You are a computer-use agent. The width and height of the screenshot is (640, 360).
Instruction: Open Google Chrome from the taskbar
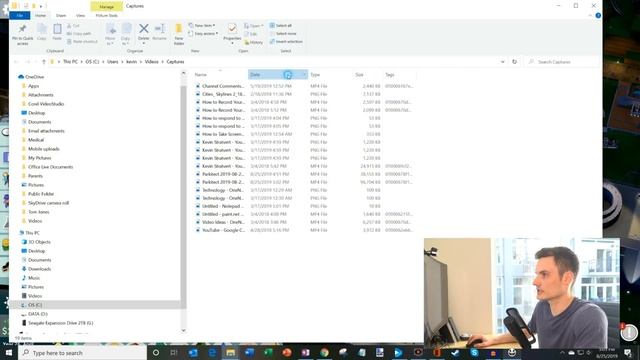pyautogui.click(x=324, y=352)
